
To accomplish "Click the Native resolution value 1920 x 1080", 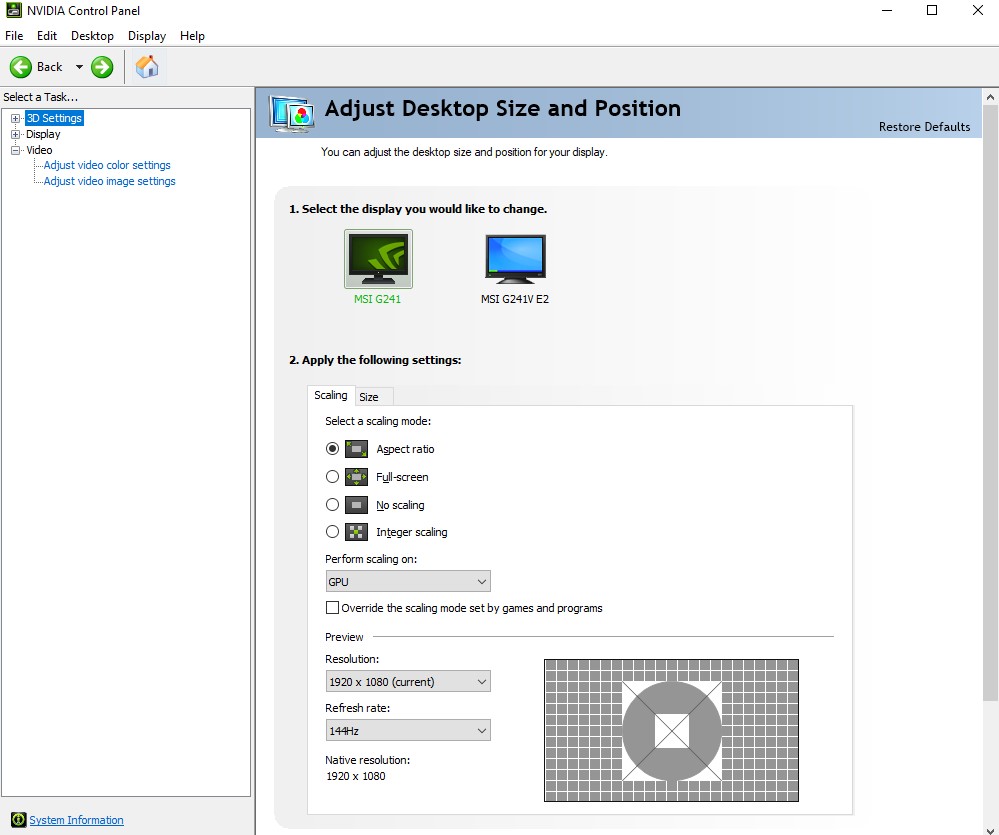I will (356, 776).
